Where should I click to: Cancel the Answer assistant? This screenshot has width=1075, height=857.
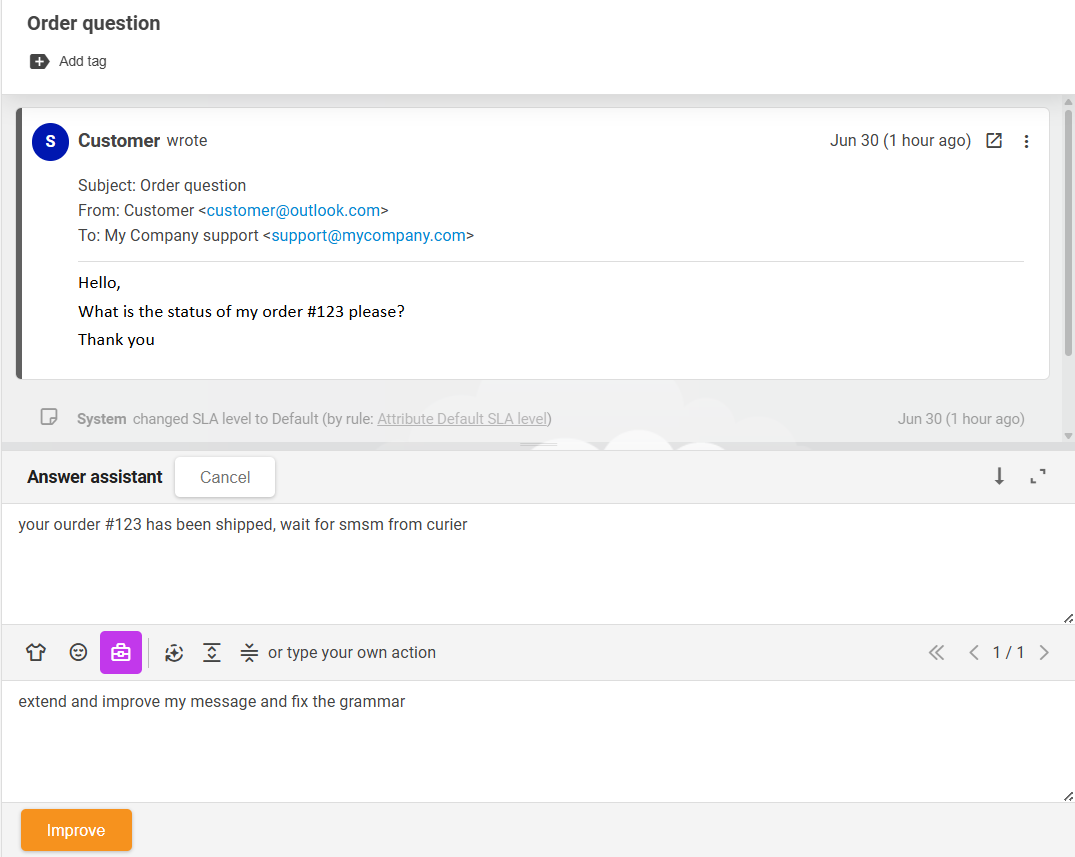(224, 477)
